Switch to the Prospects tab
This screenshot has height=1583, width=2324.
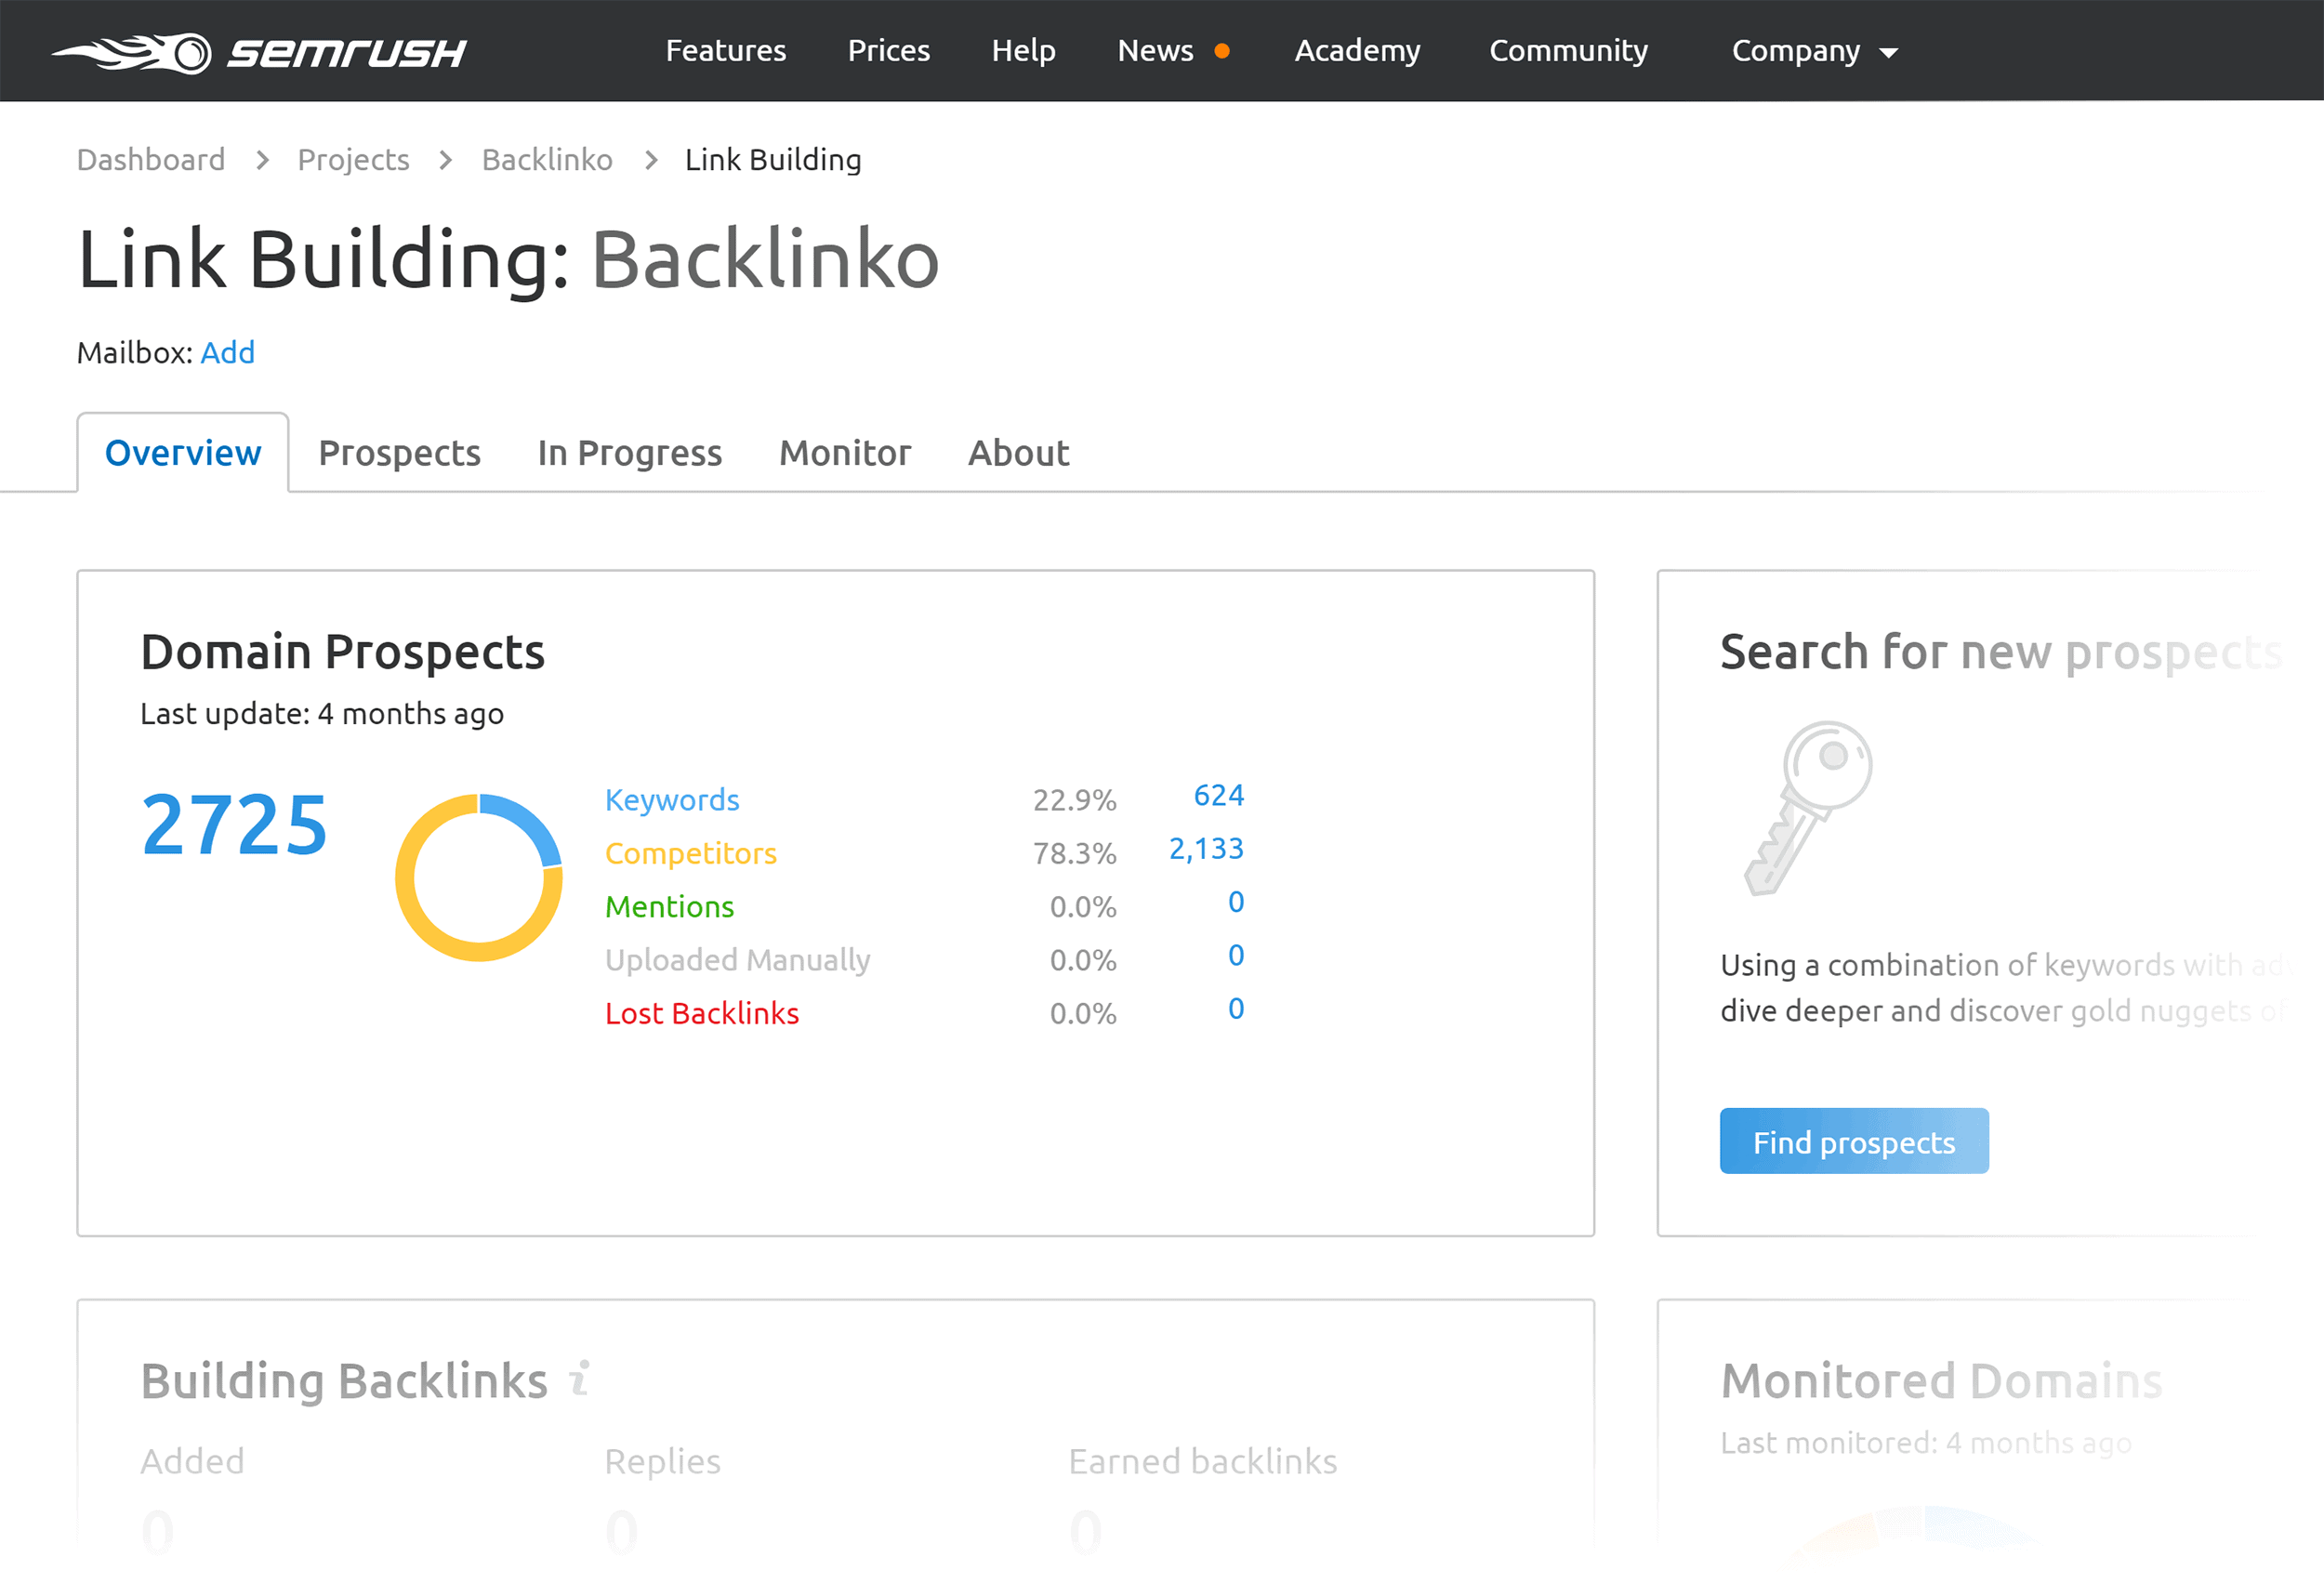pyautogui.click(x=399, y=453)
